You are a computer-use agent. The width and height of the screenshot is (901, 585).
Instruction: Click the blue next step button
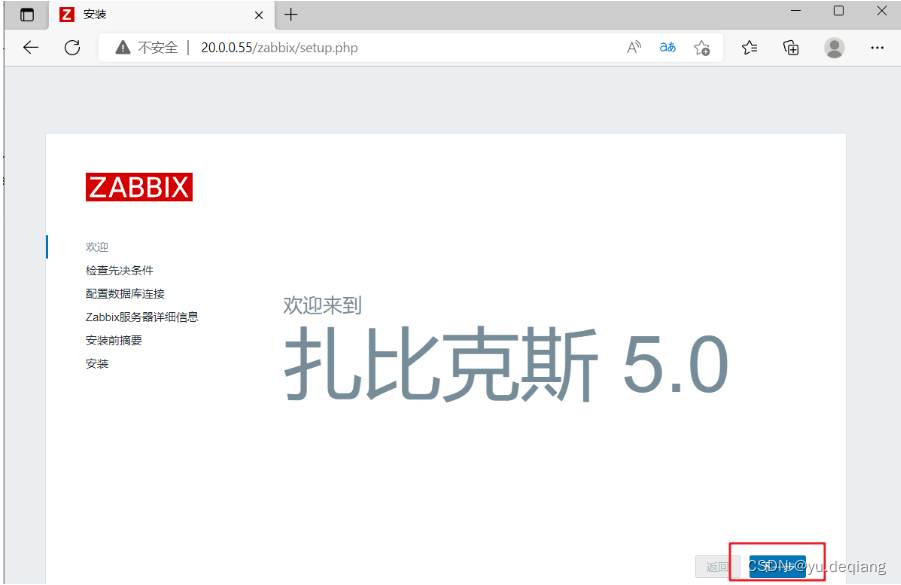[777, 567]
